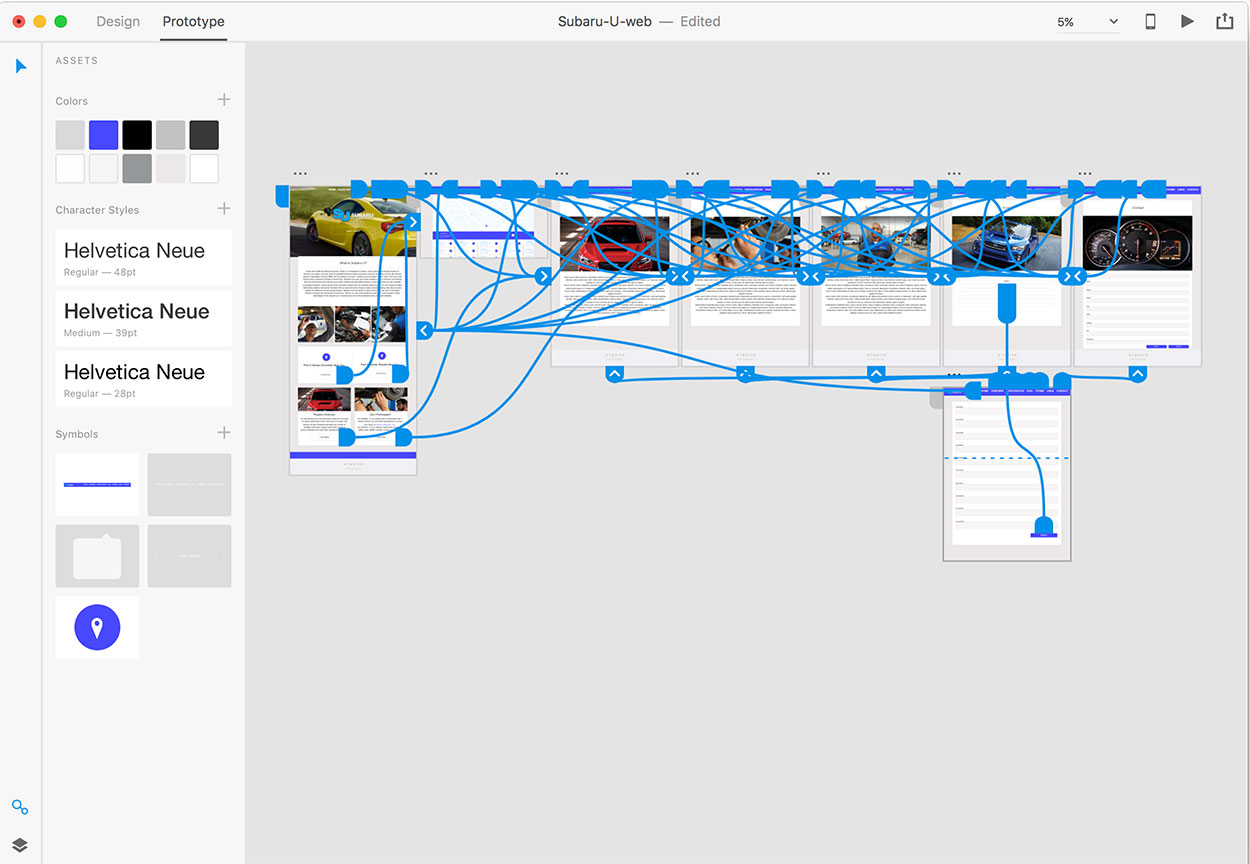This screenshot has height=864, width=1250.
Task: Switch to the Design tab
Action: pyautogui.click(x=118, y=21)
